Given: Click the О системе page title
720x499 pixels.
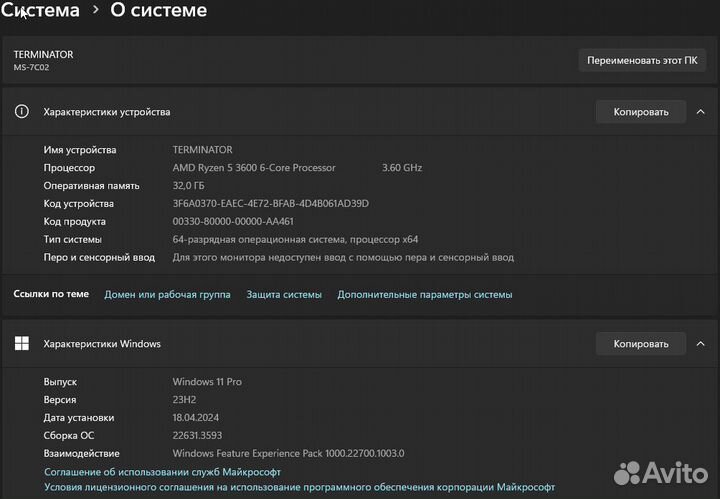Looking at the screenshot, I should pos(158,11).
